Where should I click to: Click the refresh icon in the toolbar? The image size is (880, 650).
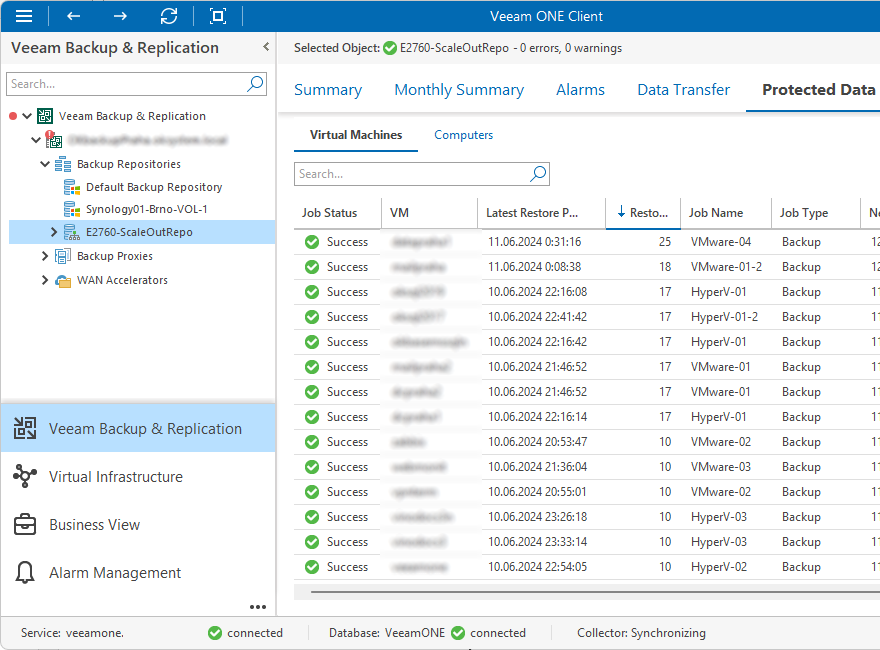pyautogui.click(x=169, y=16)
